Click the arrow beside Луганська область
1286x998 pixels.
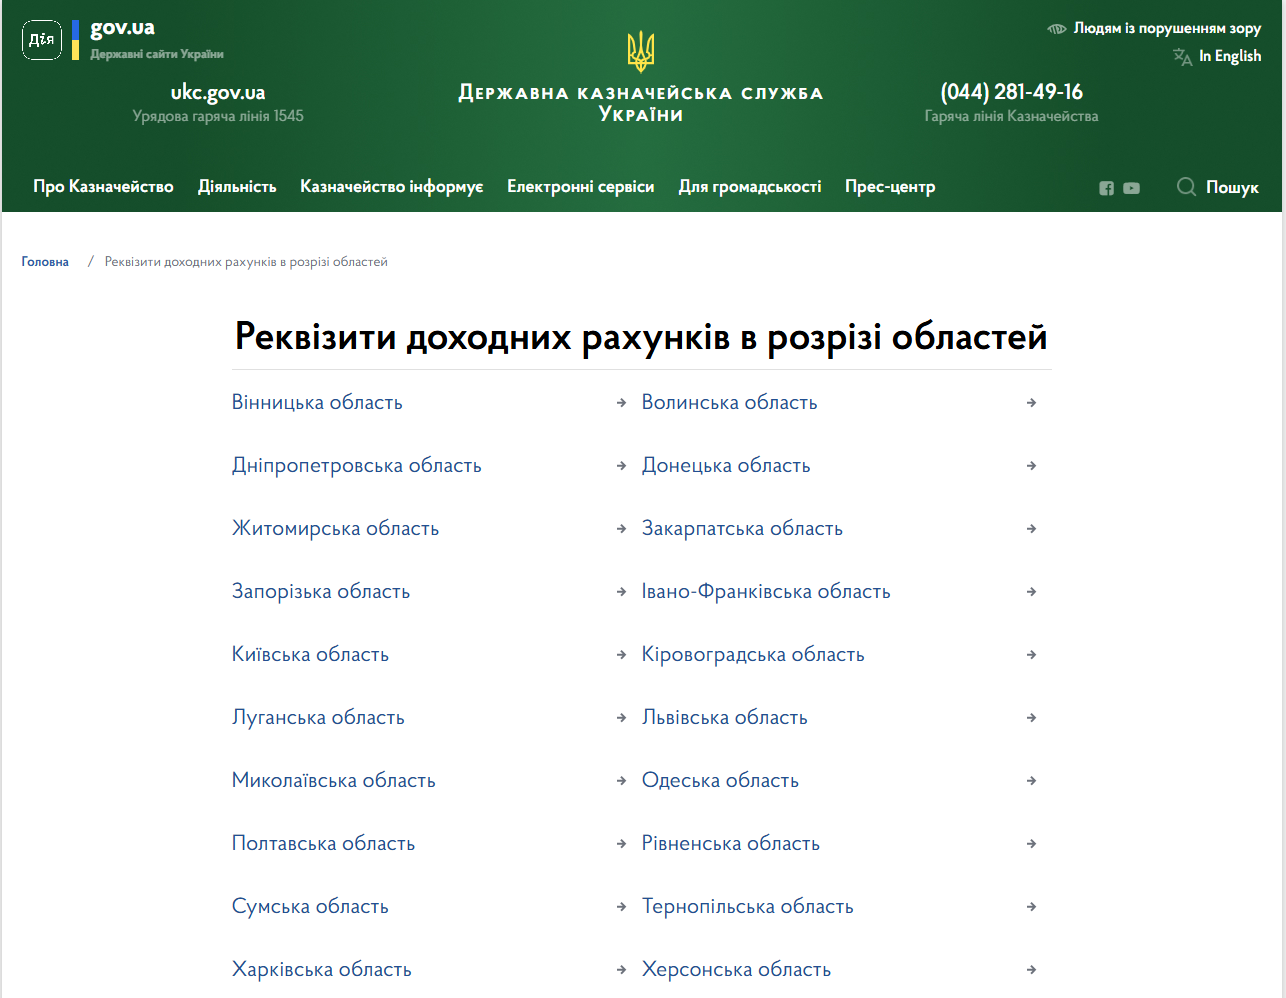coord(621,718)
